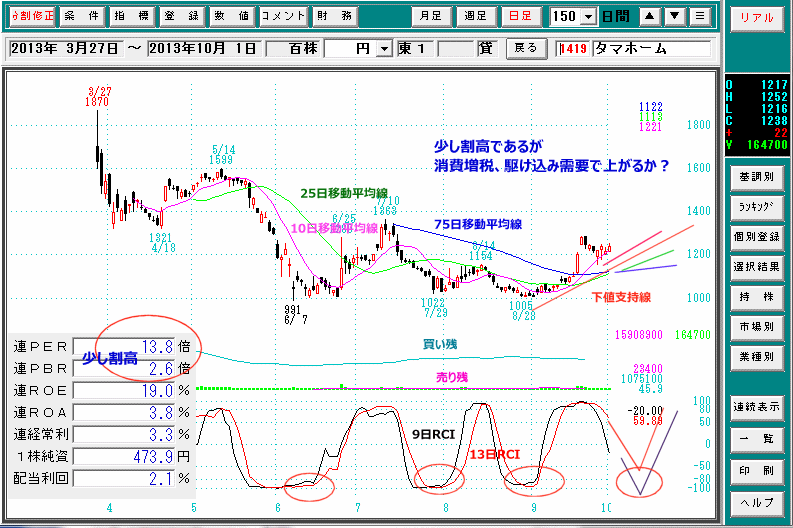Open the ランキング button
The width and height of the screenshot is (793, 528).
(x=757, y=207)
